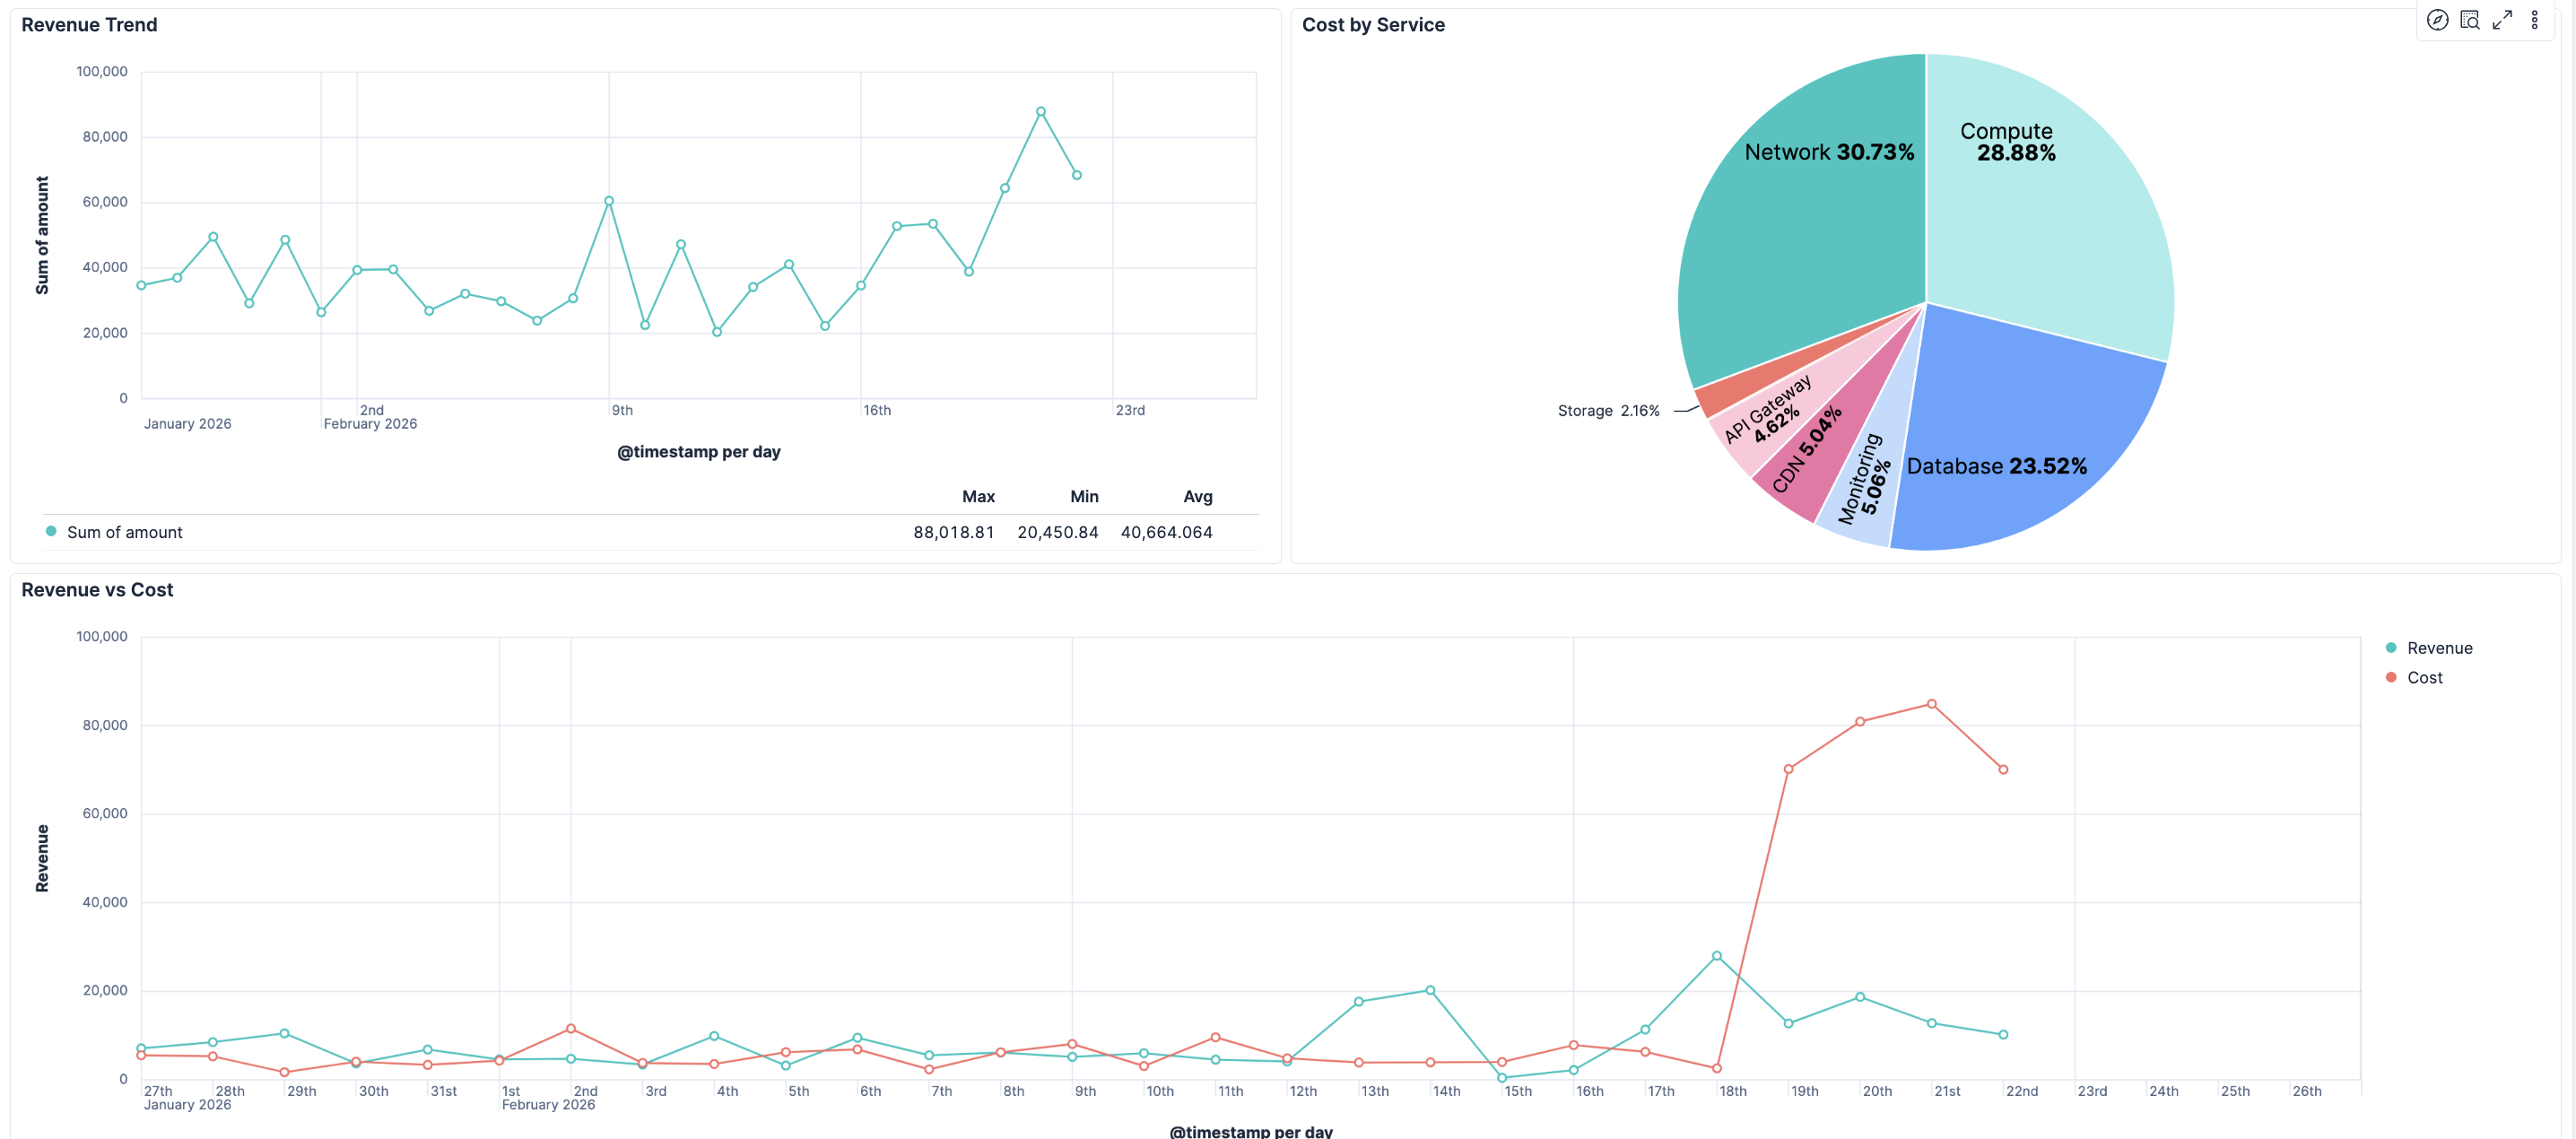Image resolution: width=2576 pixels, height=1139 pixels.
Task: Click the Cost by Service panel title
Action: [x=1372, y=25]
